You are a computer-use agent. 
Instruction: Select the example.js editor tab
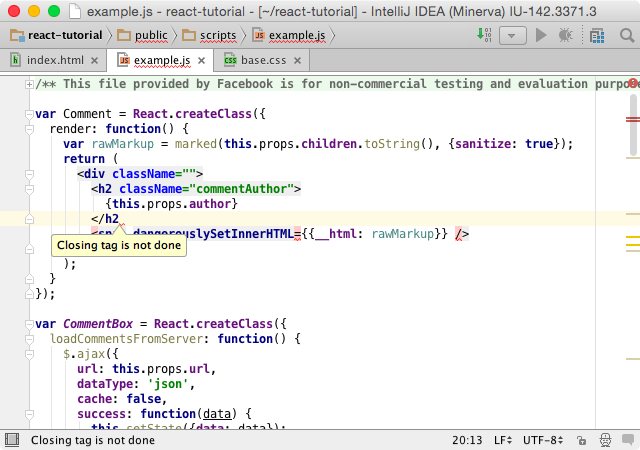(162, 60)
